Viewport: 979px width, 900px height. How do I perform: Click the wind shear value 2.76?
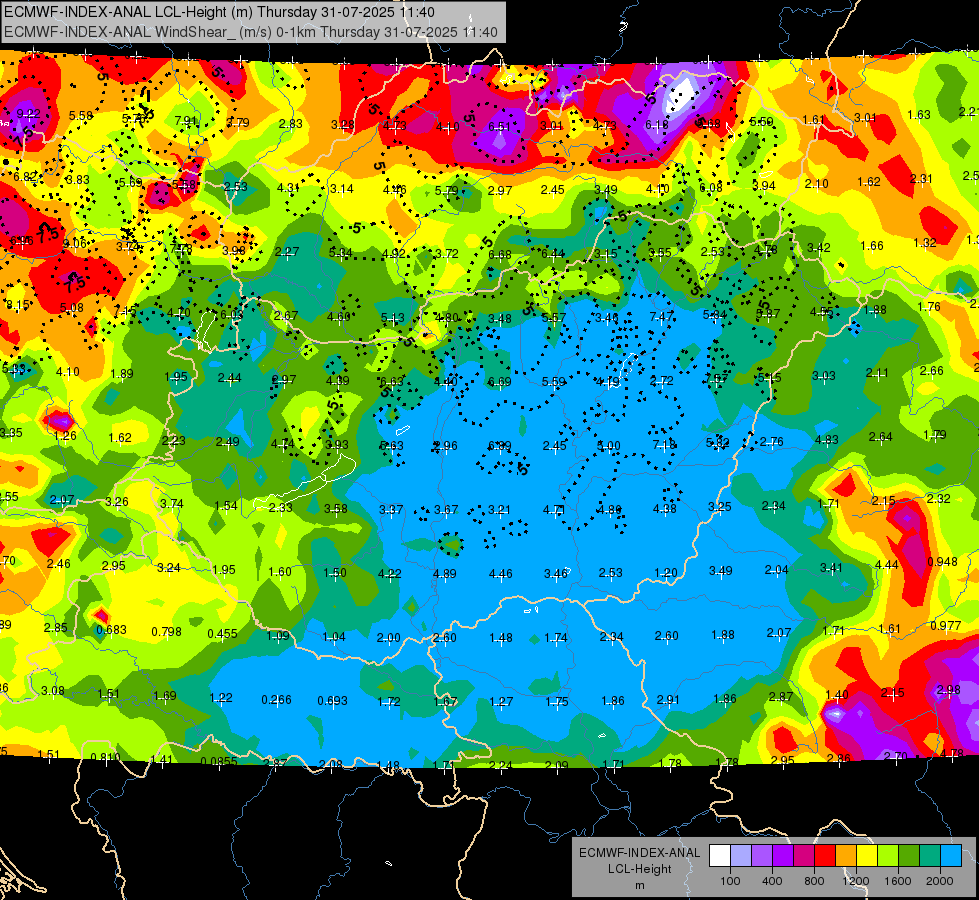pyautogui.click(x=772, y=442)
